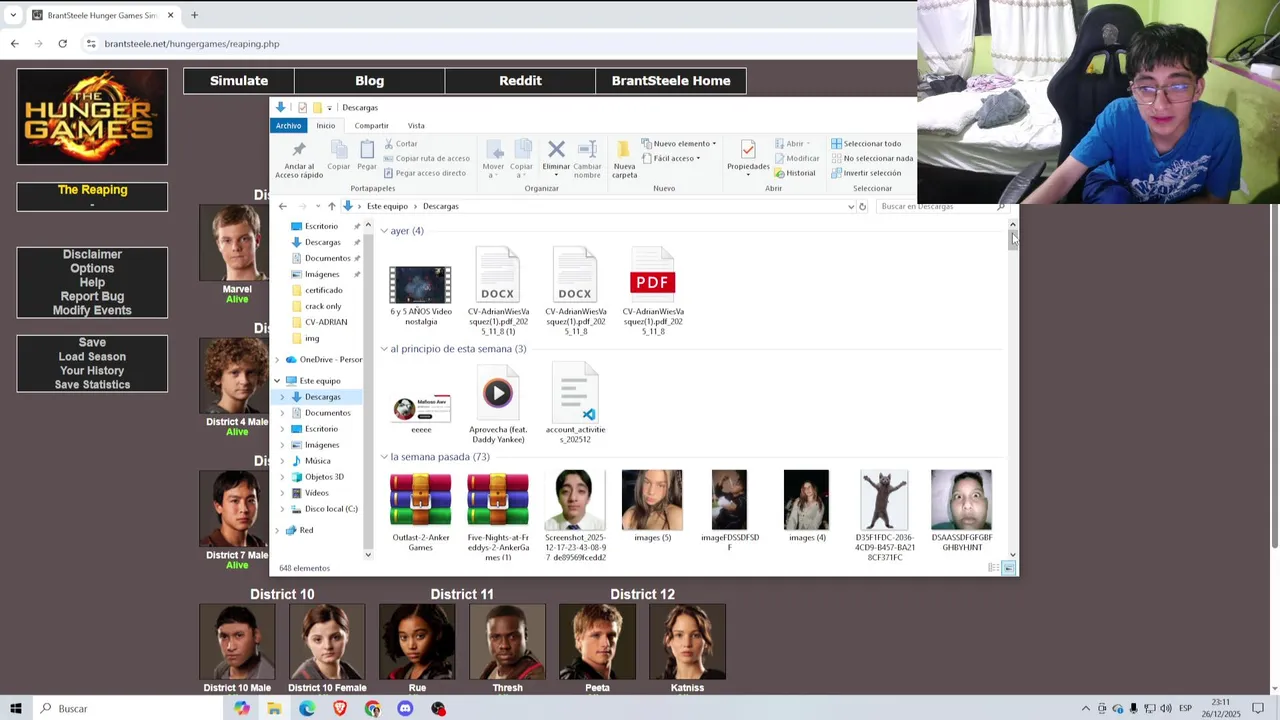Create a Nueva carpeta from the ribbon
Viewport: 1280px width, 720px height.
(x=624, y=158)
